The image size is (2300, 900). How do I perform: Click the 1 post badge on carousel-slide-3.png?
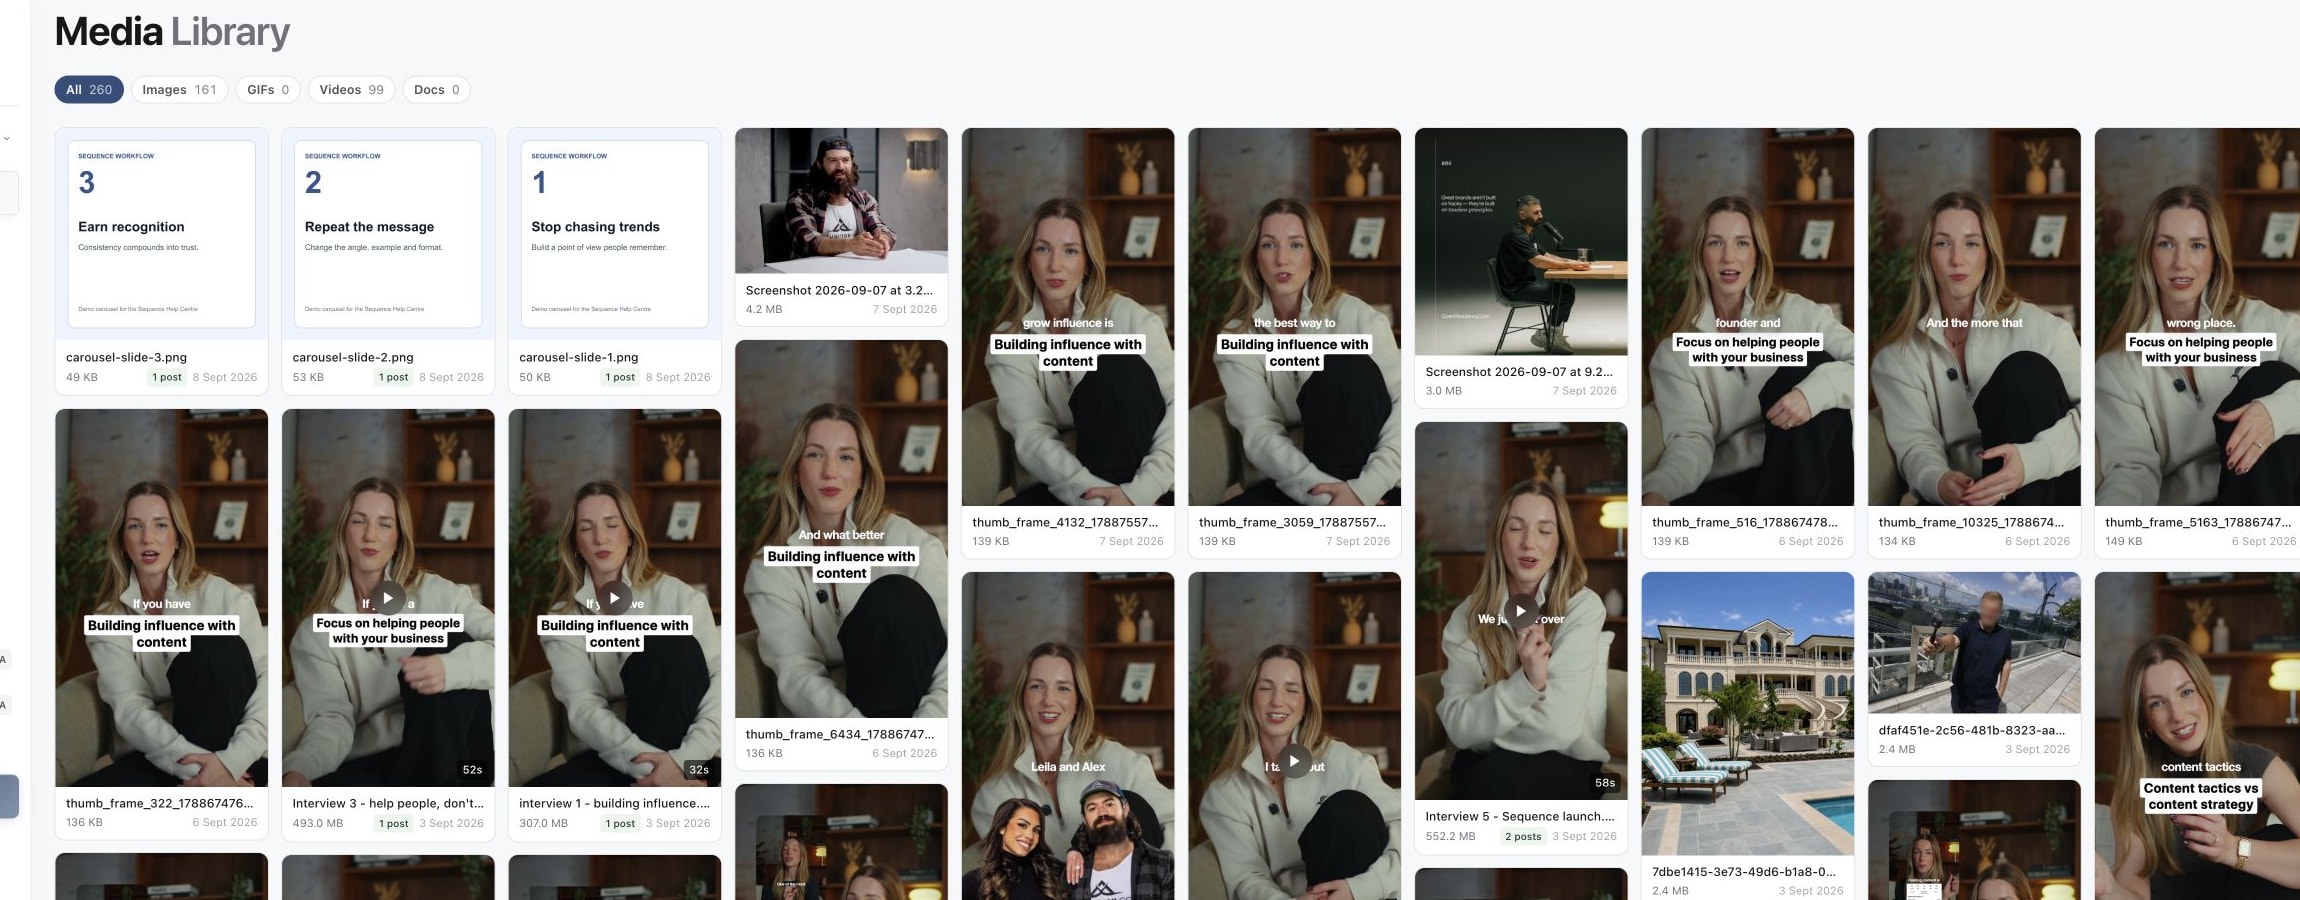pos(167,377)
